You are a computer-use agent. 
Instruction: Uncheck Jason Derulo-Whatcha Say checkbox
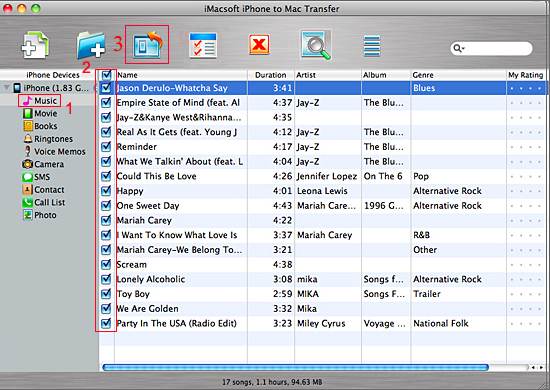tap(106, 88)
